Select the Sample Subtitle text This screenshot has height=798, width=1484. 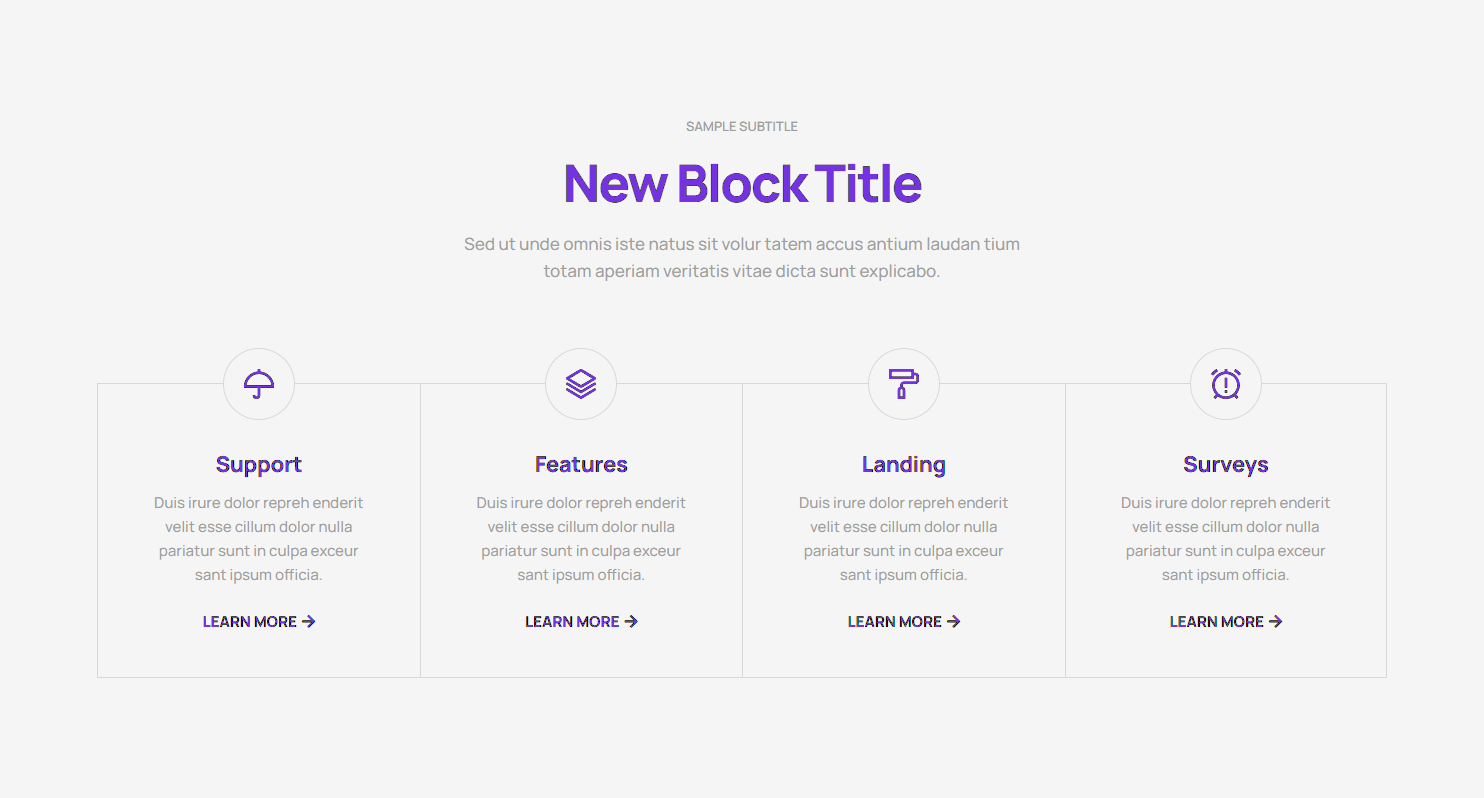(x=742, y=127)
